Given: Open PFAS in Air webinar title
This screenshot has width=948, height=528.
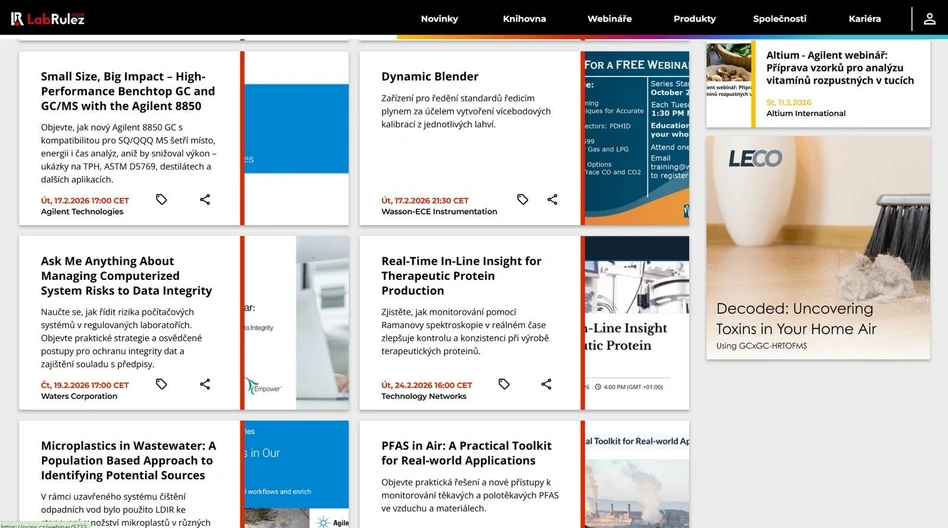Looking at the screenshot, I should (466, 453).
